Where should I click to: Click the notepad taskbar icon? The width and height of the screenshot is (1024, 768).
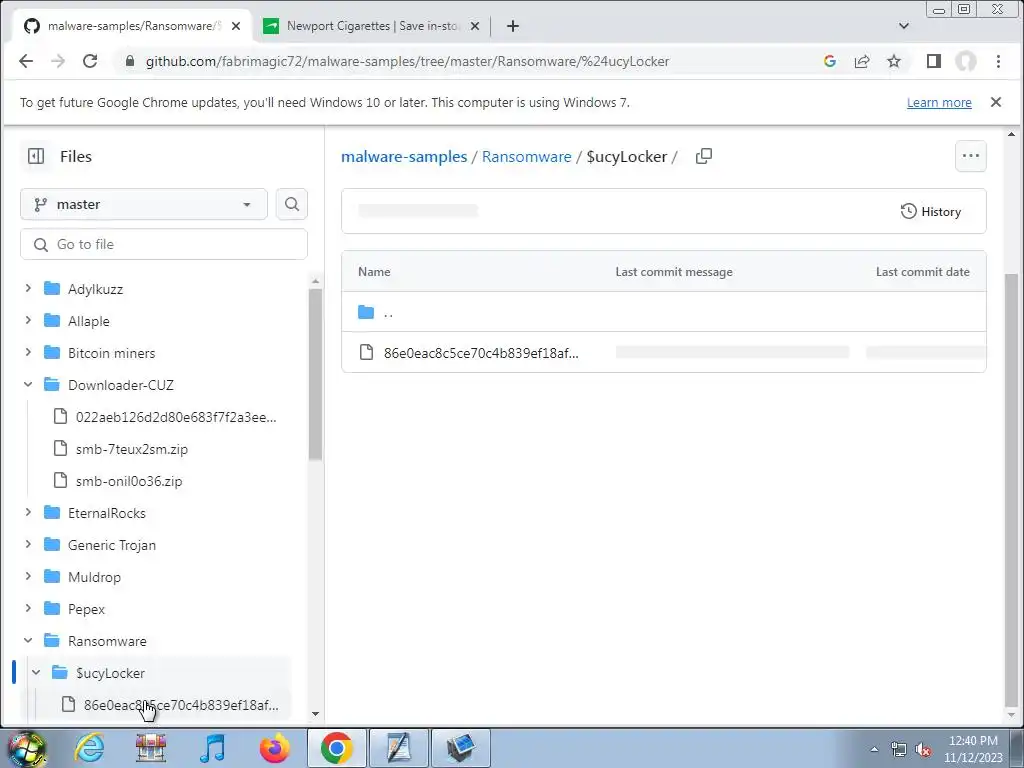[x=399, y=748]
